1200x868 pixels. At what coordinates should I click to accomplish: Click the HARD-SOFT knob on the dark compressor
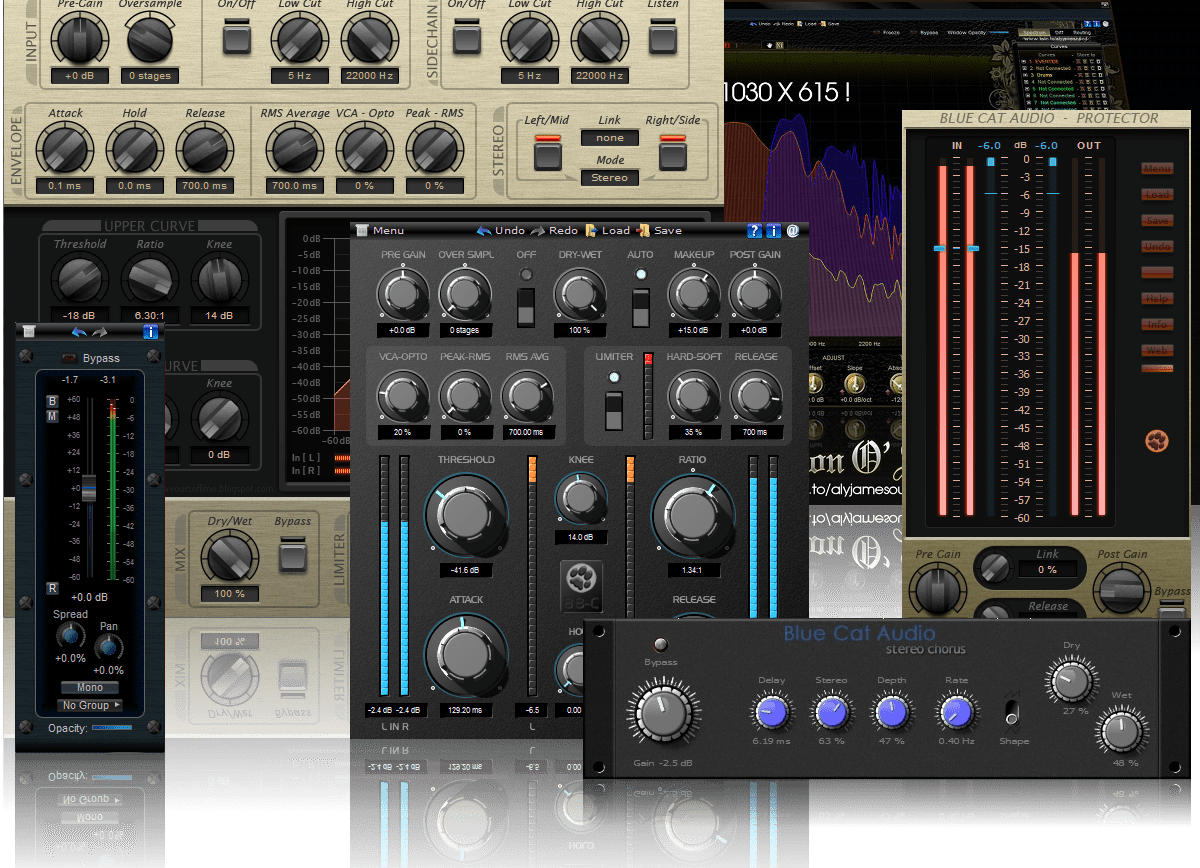coord(693,397)
